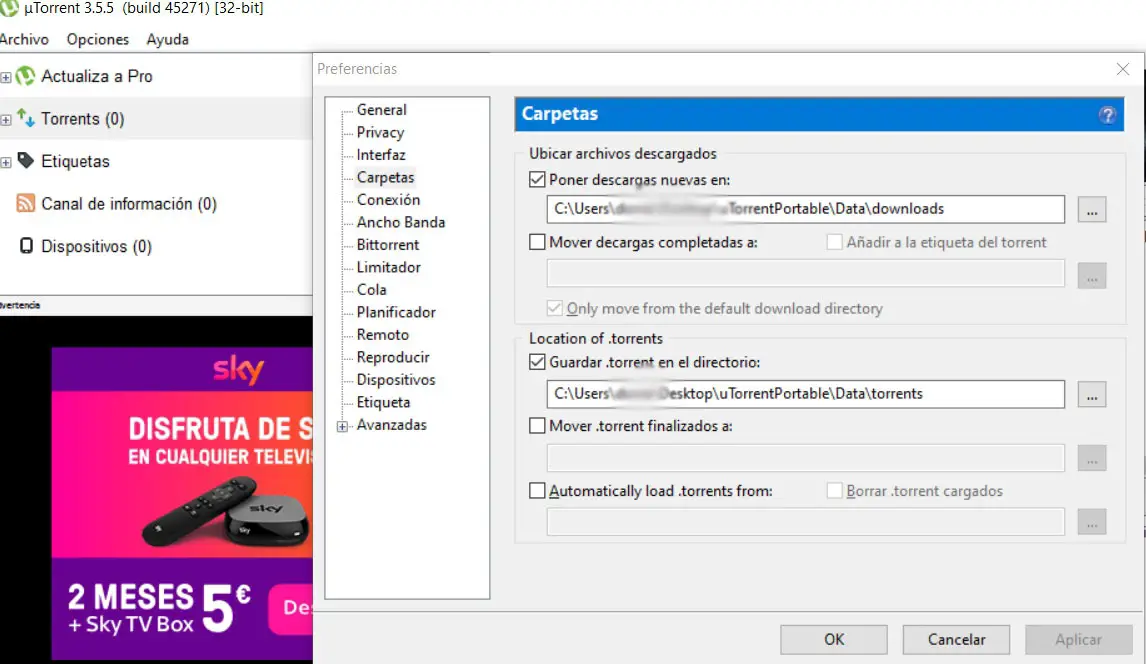Toggle Poner descargas nuevas en checkbox
This screenshot has height=664, width=1146.
(x=537, y=180)
